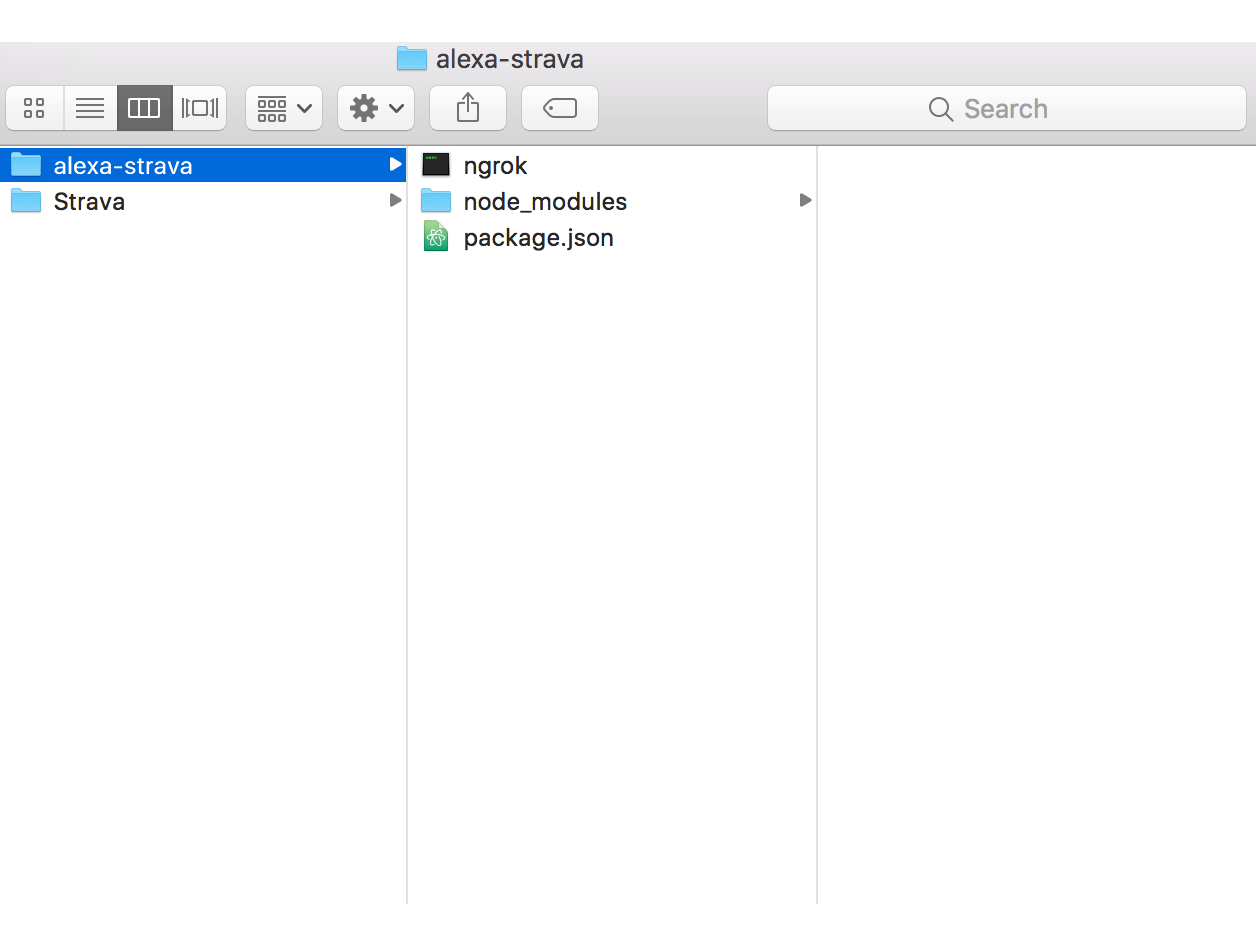The image size is (1256, 946).
Task: Expand the Strava folder arrow
Action: 395,201
